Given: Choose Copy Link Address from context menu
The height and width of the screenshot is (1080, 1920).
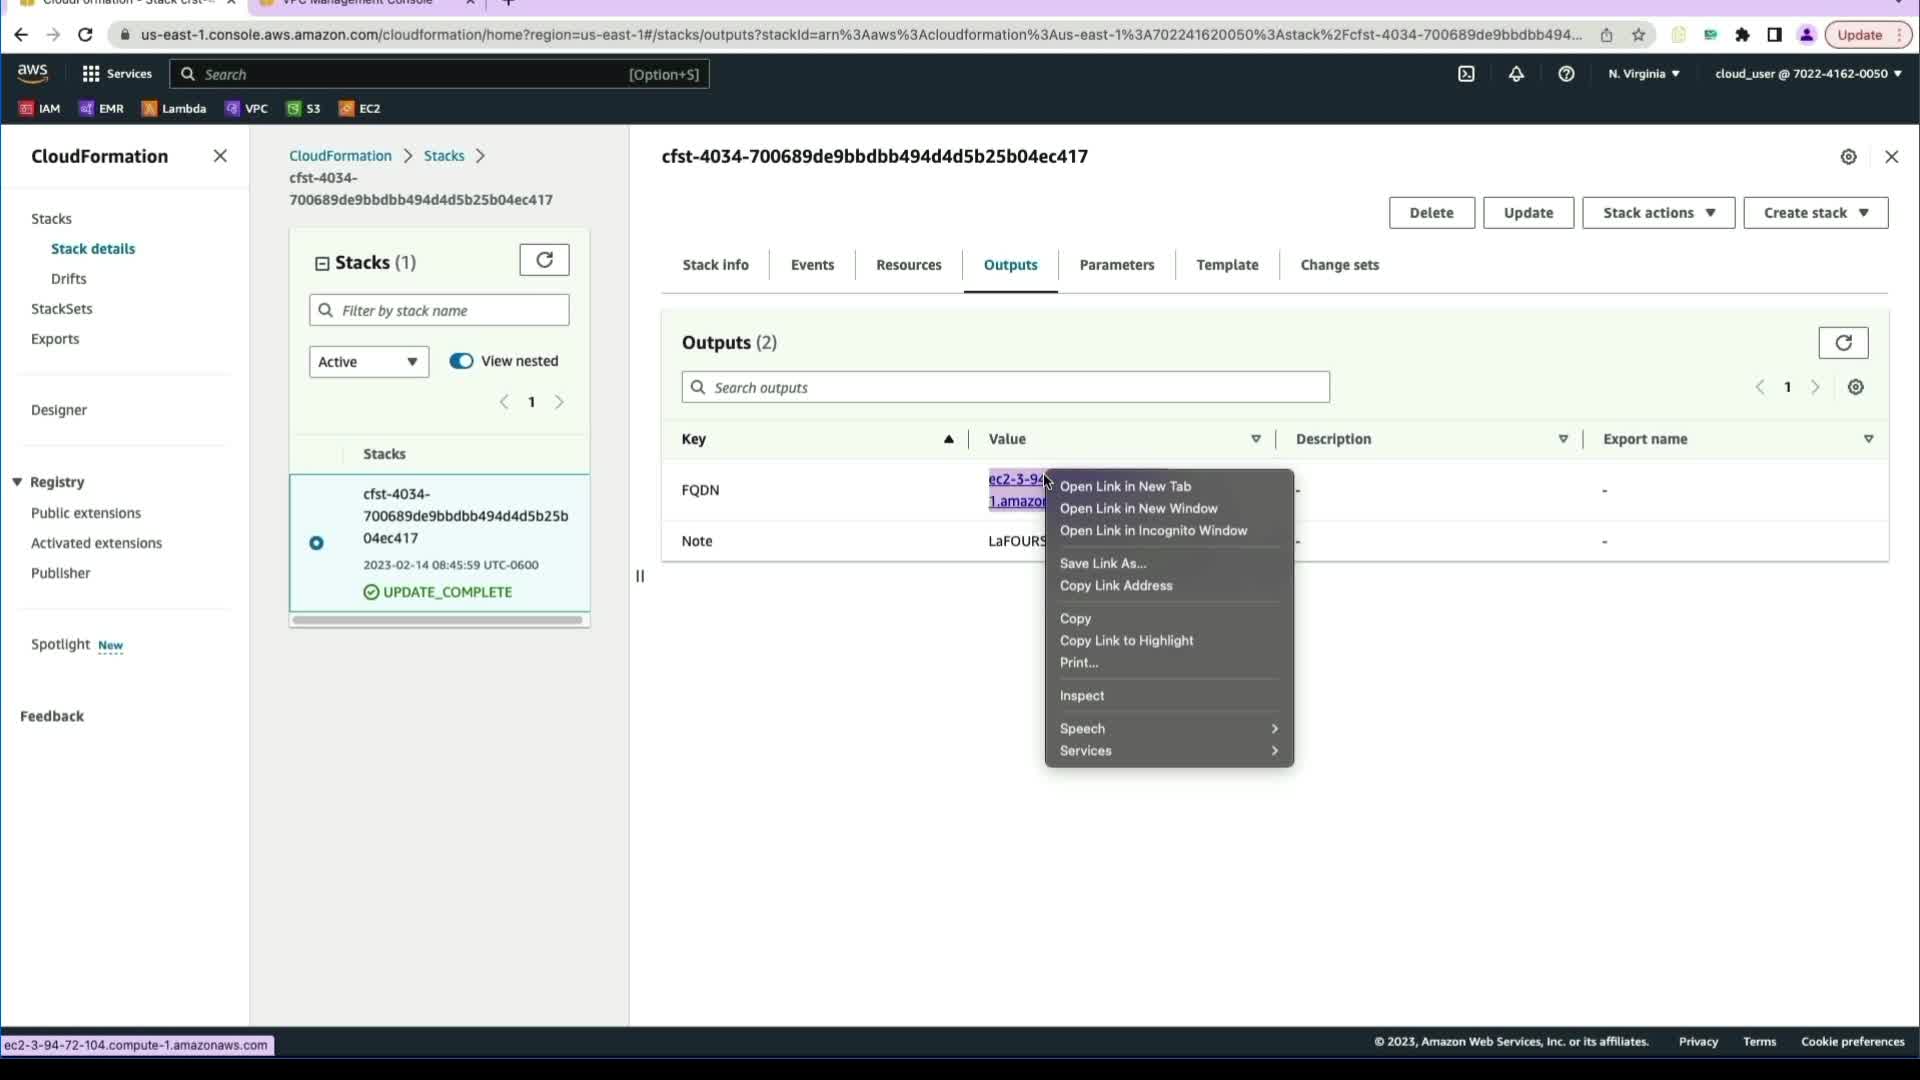Looking at the screenshot, I should 1116,586.
